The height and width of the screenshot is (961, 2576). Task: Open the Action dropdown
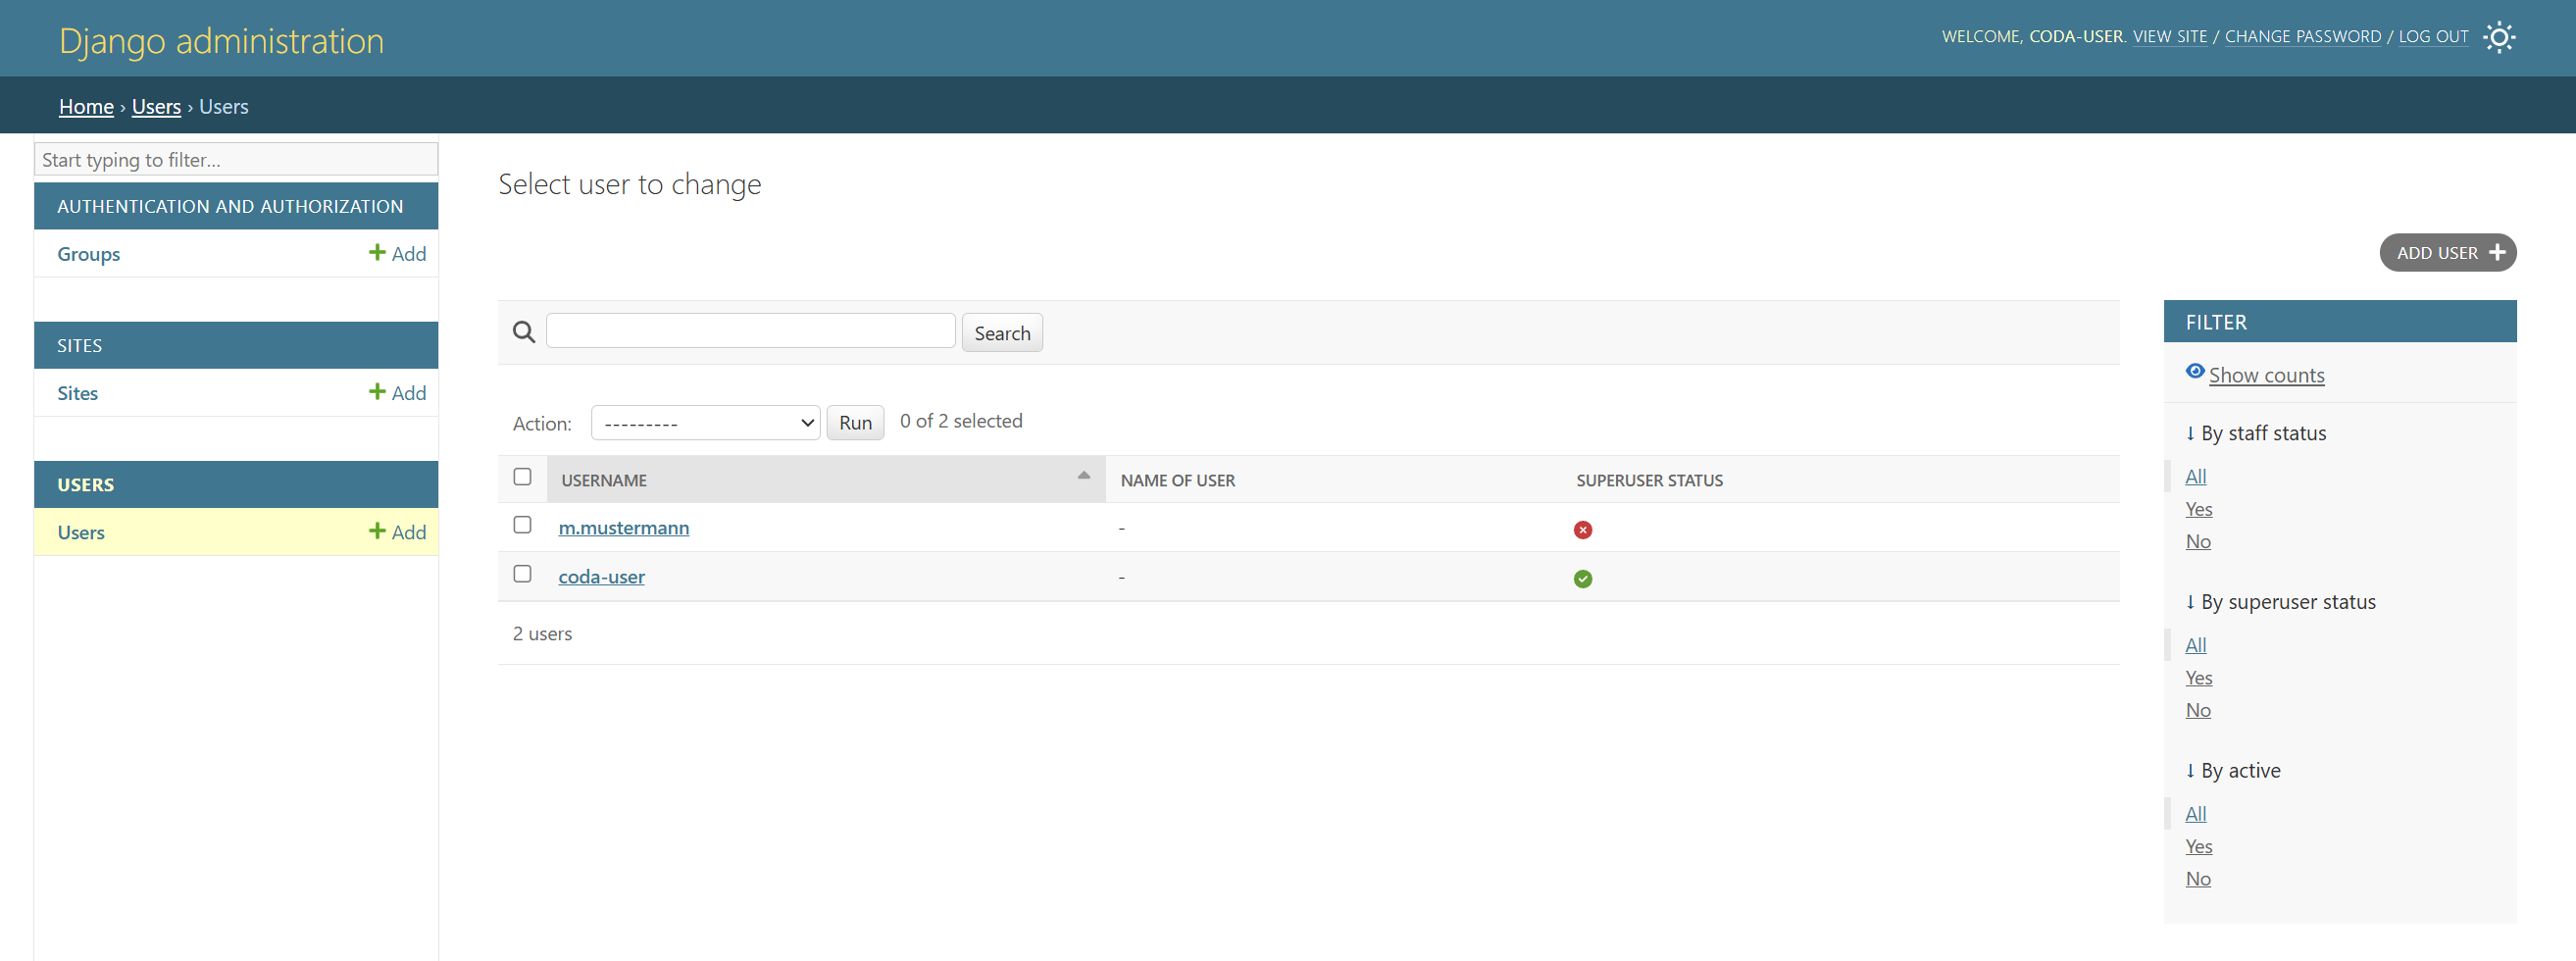click(705, 422)
